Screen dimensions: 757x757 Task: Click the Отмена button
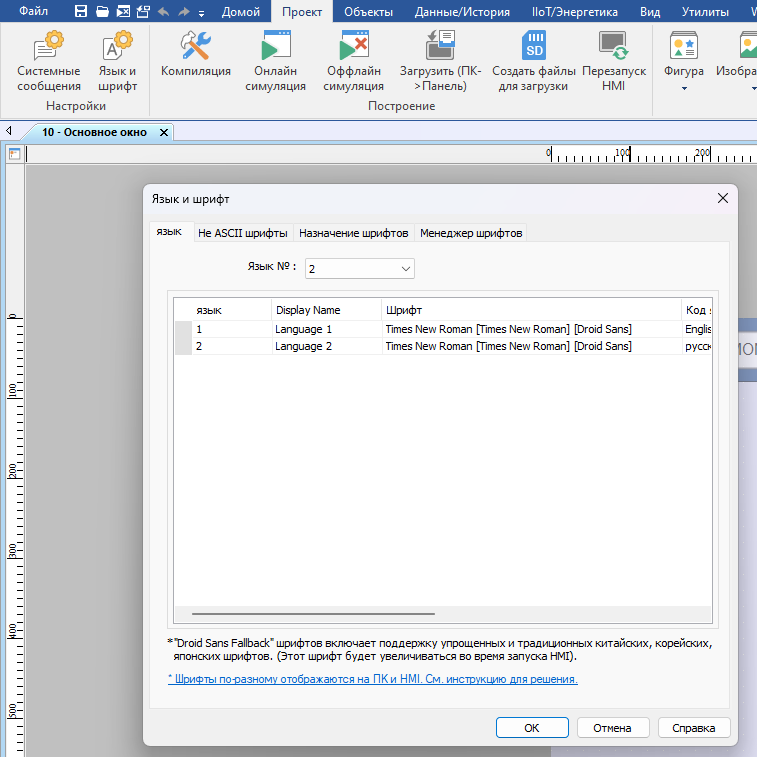click(x=613, y=728)
